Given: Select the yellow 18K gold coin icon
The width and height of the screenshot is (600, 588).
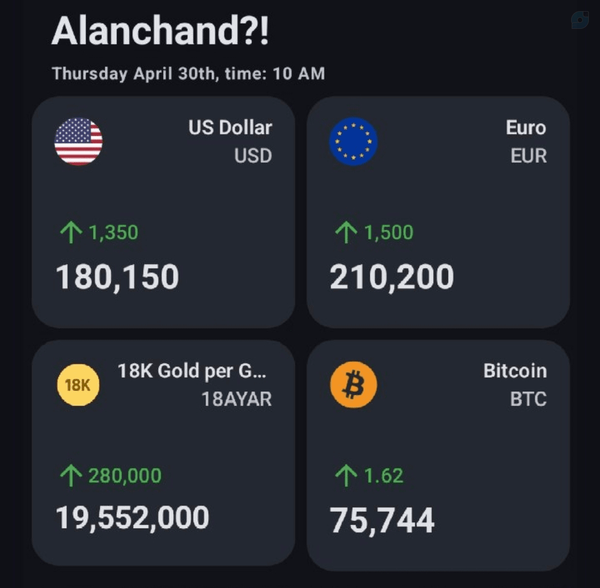Looking at the screenshot, I should pos(78,385).
